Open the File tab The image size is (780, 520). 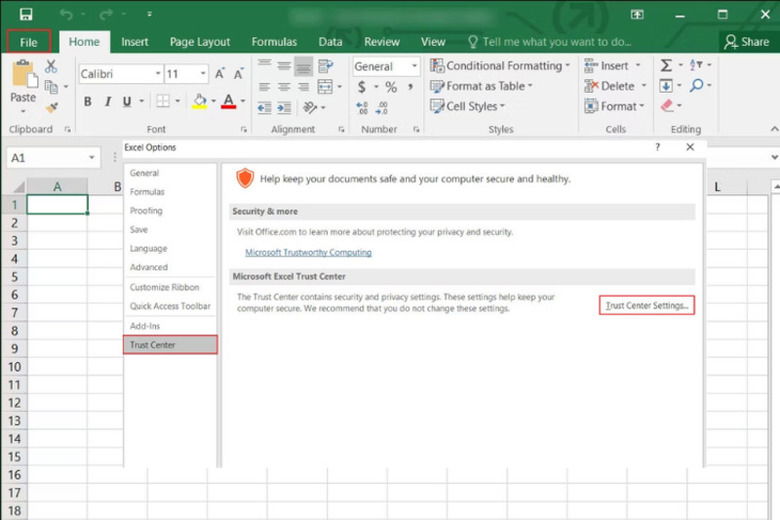tap(28, 42)
